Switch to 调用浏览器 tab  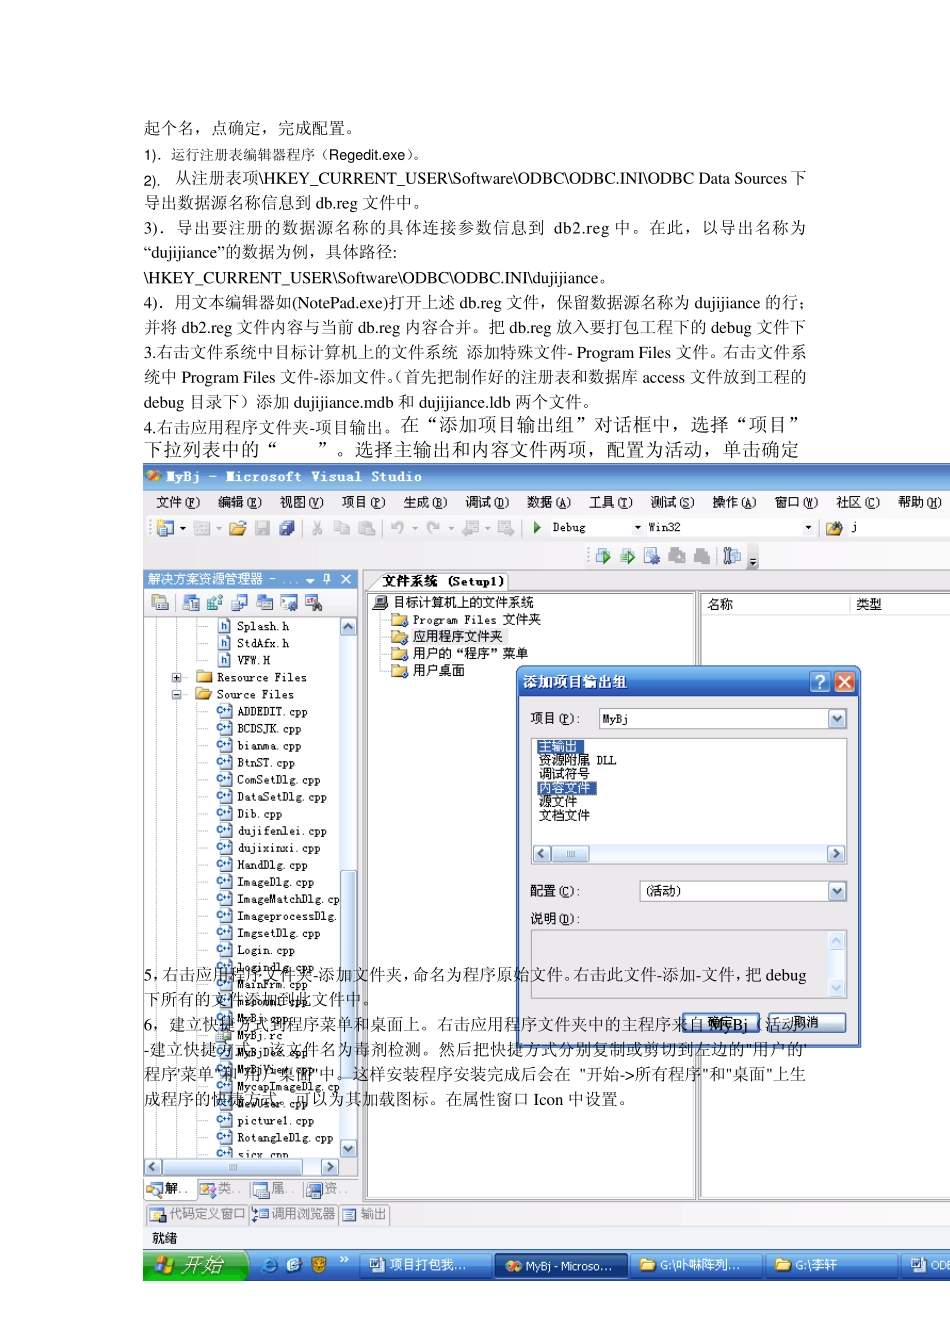(x=294, y=1214)
